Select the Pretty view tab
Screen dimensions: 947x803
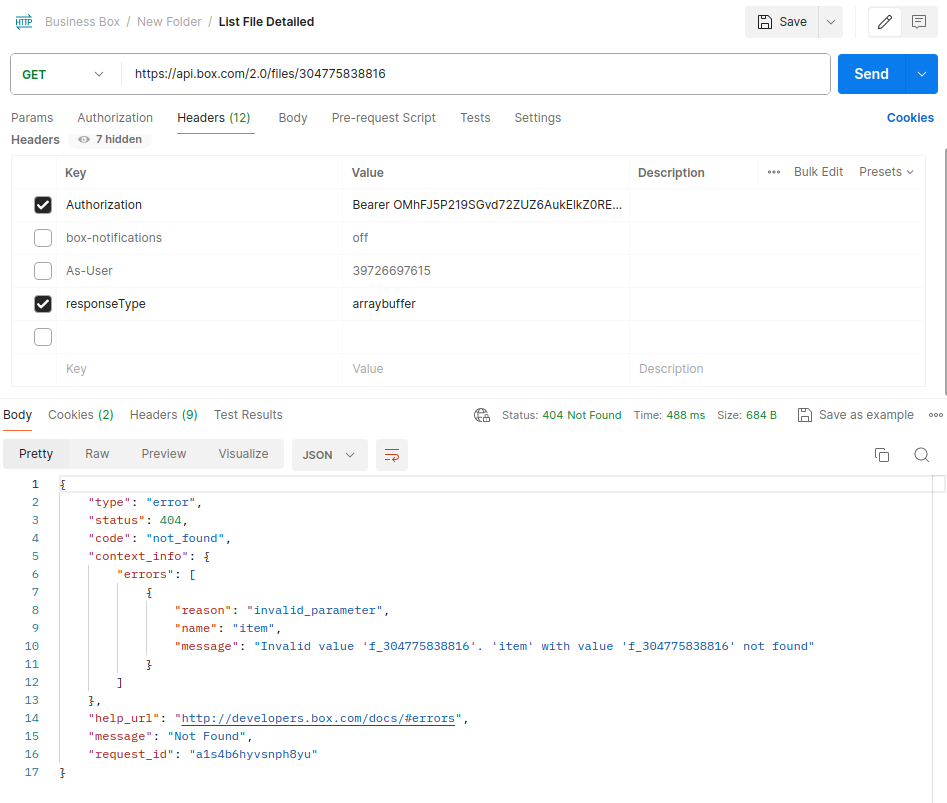(x=36, y=454)
